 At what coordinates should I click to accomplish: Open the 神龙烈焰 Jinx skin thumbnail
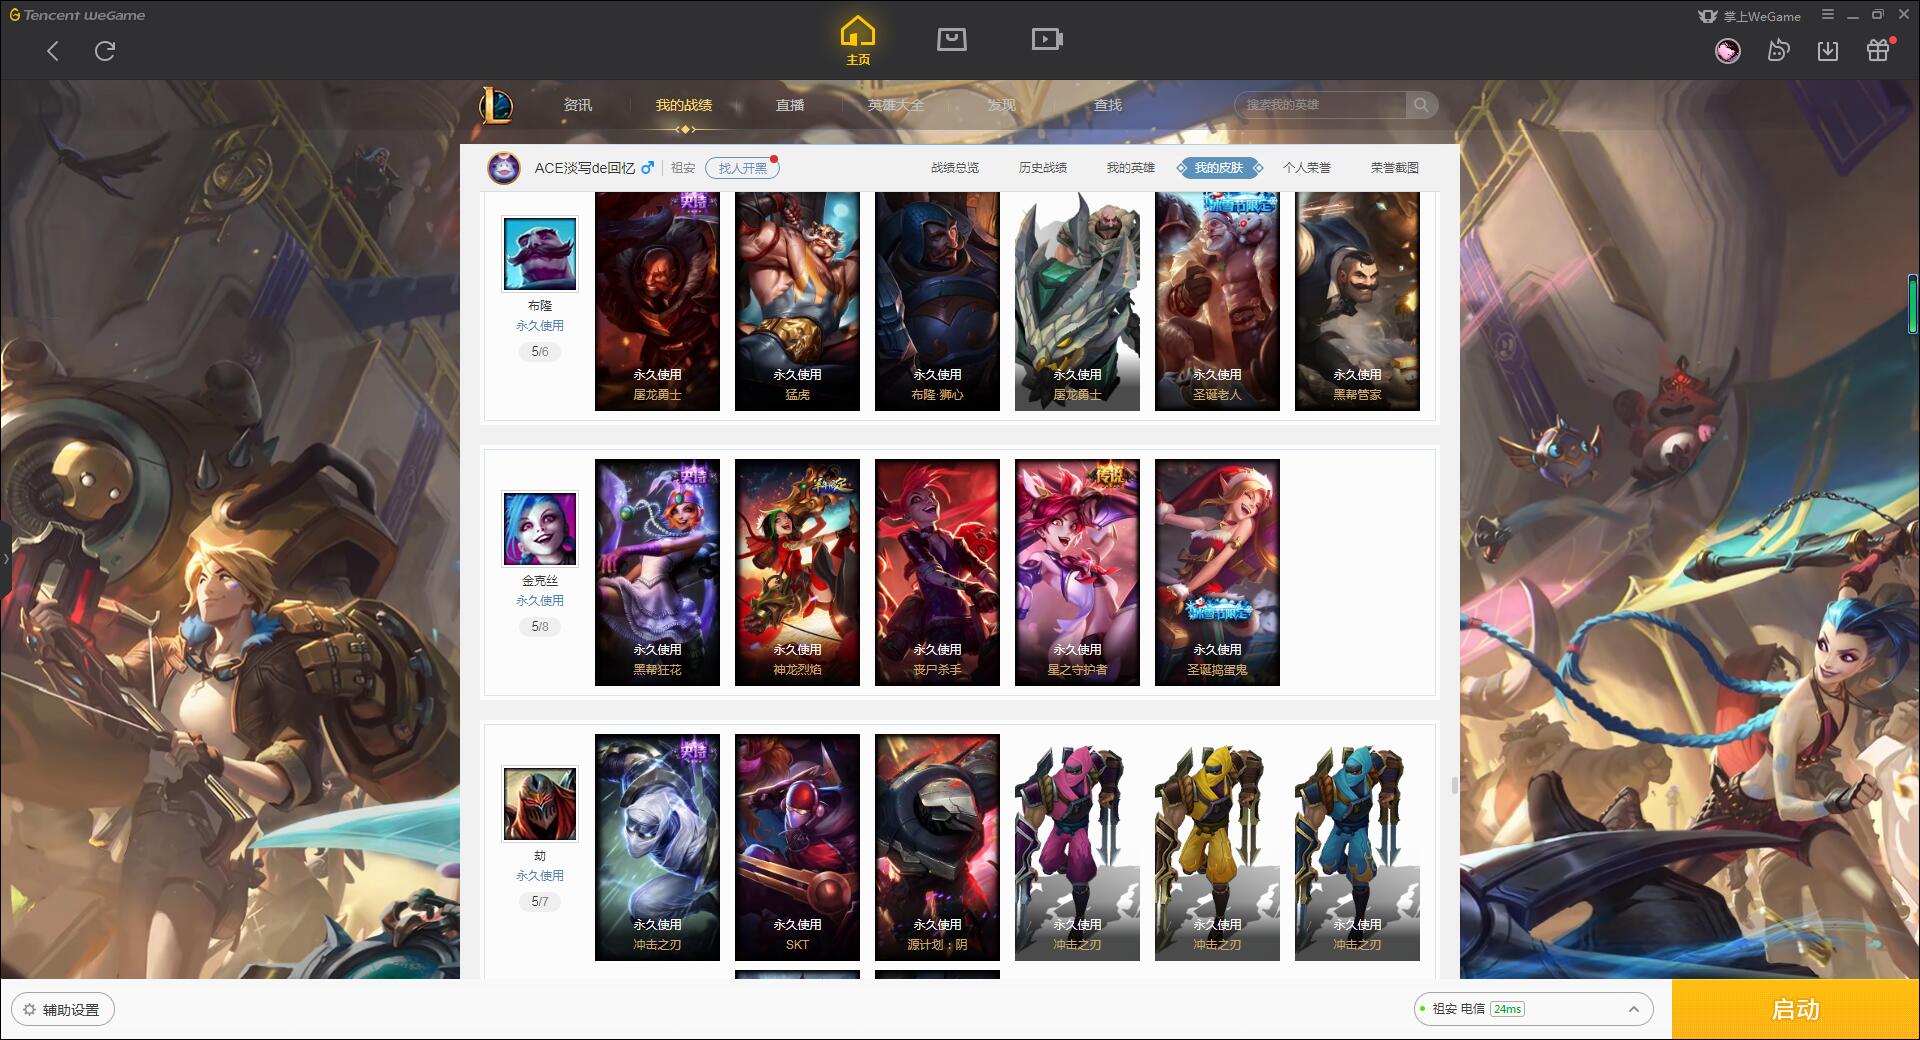(x=797, y=572)
